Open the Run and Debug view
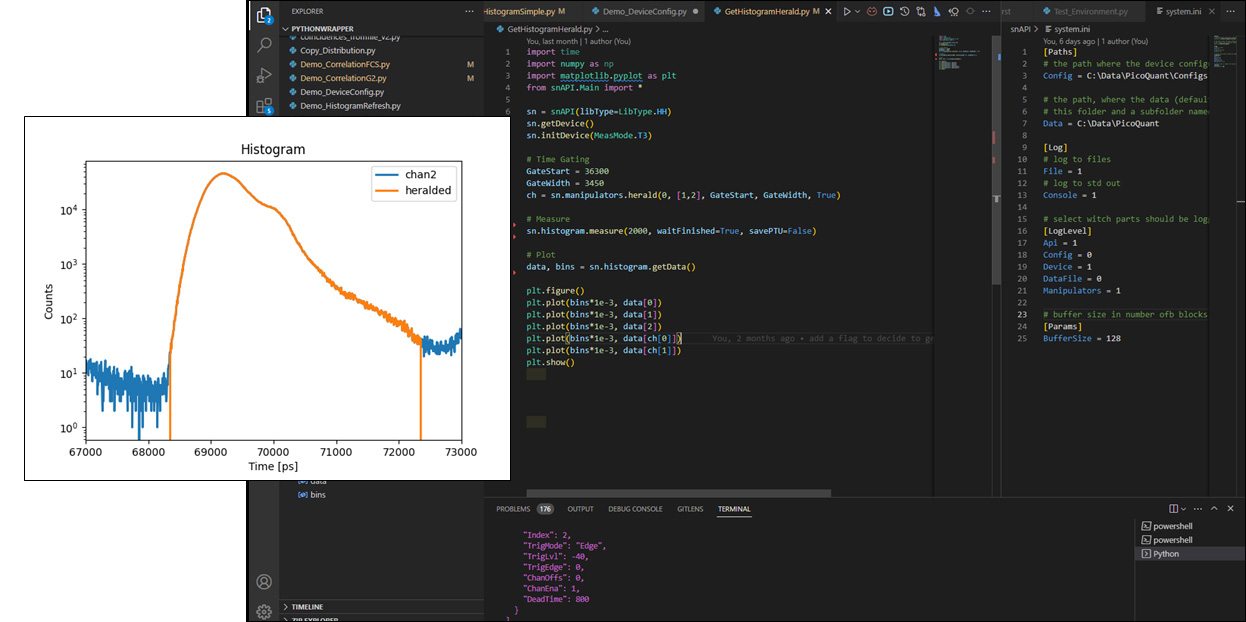This screenshot has height=622, width=1246. (x=264, y=75)
